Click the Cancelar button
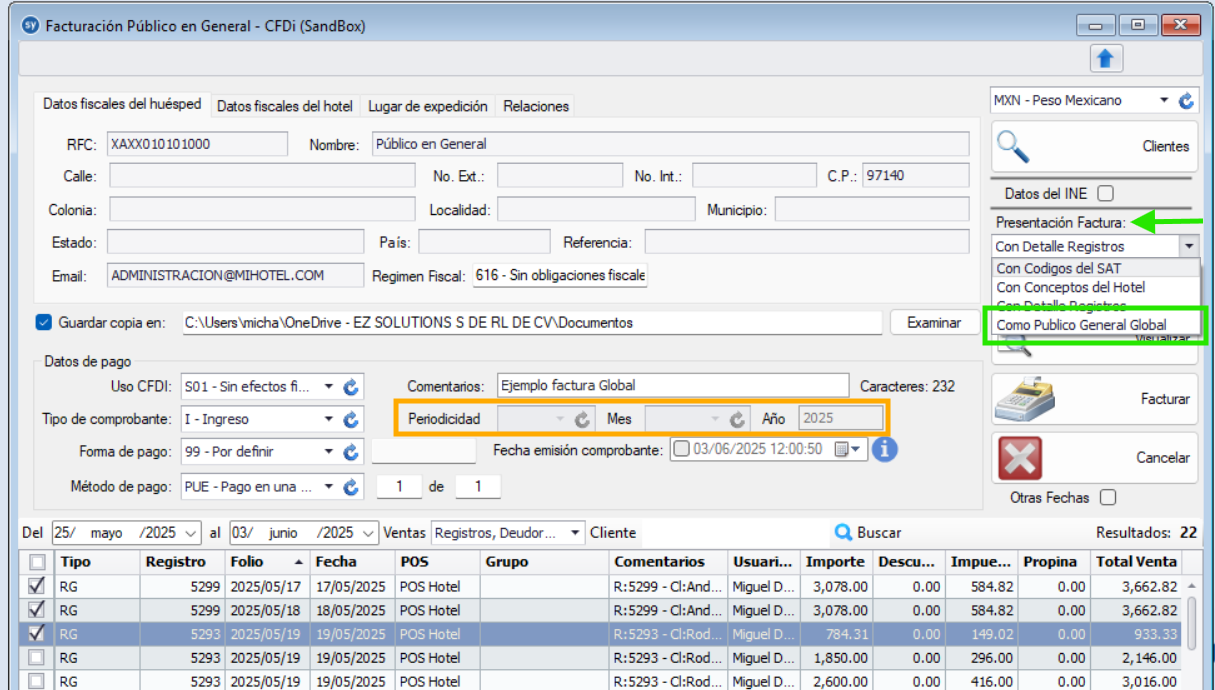The height and width of the screenshot is (690, 1215). pos(1094,458)
